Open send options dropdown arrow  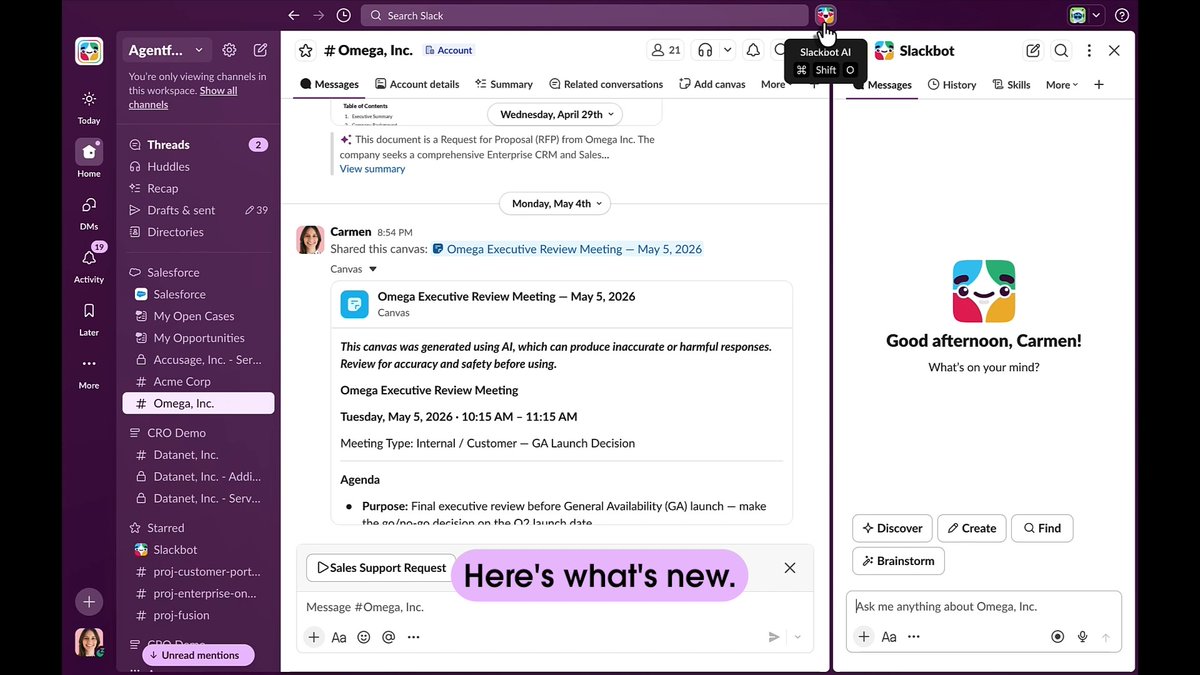(797, 637)
